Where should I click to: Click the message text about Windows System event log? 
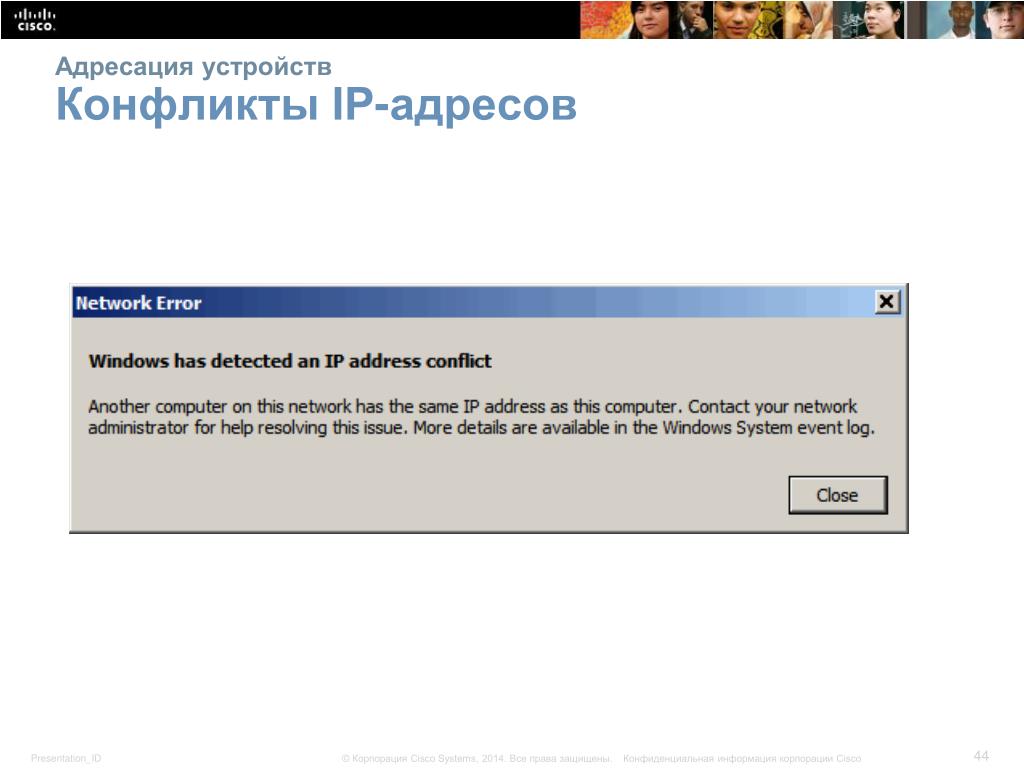coord(481,417)
